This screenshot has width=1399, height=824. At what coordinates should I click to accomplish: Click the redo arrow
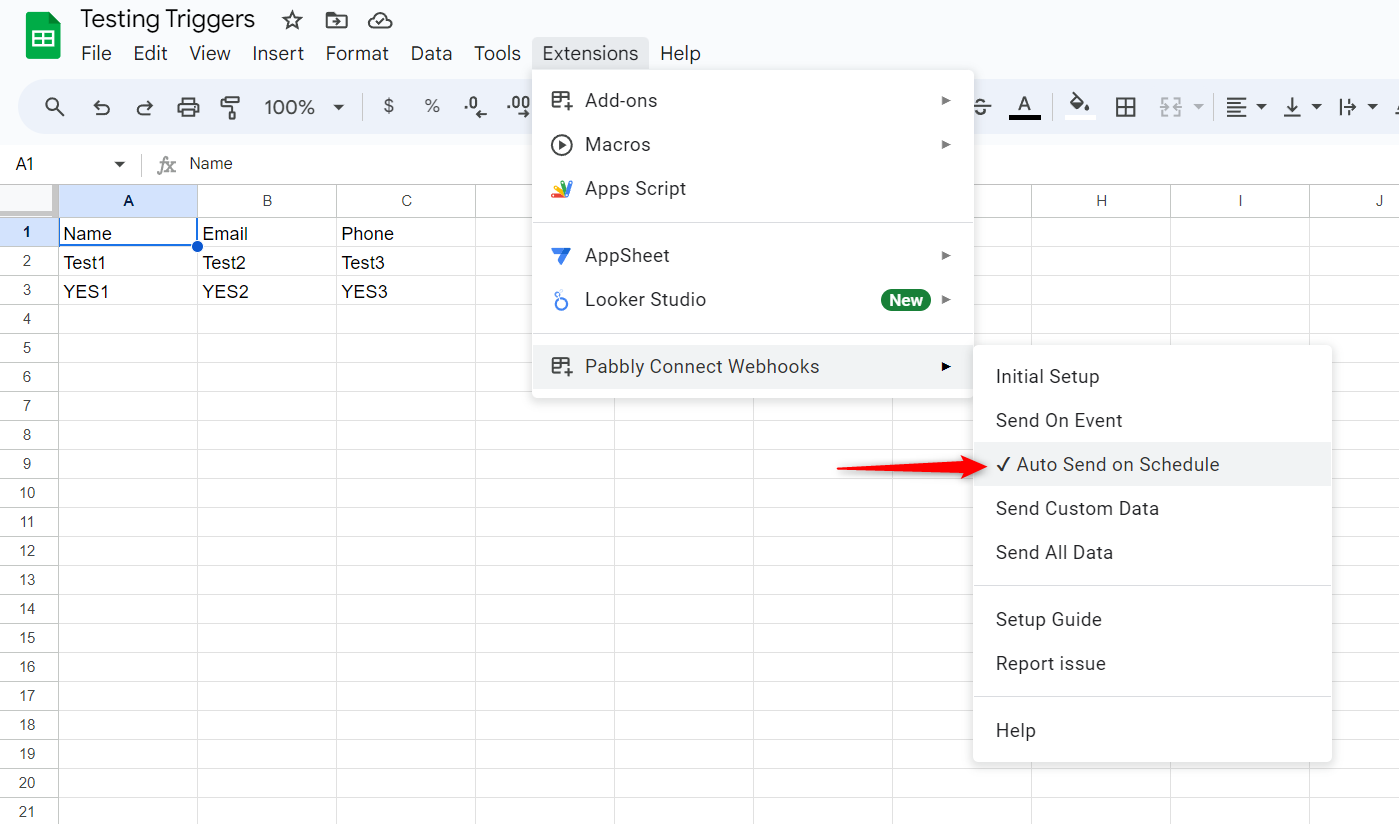point(144,107)
